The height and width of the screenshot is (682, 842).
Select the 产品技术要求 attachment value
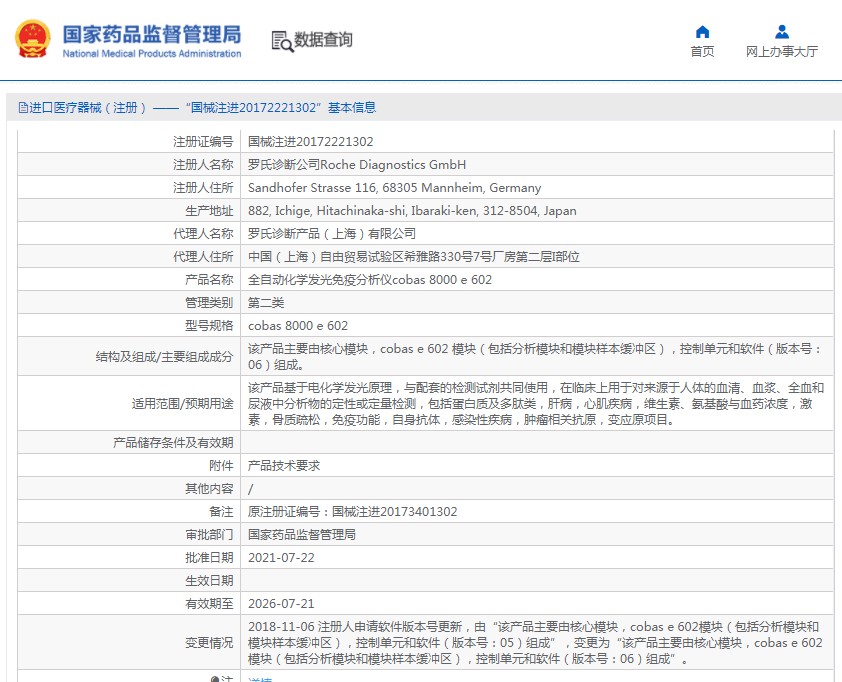284,466
